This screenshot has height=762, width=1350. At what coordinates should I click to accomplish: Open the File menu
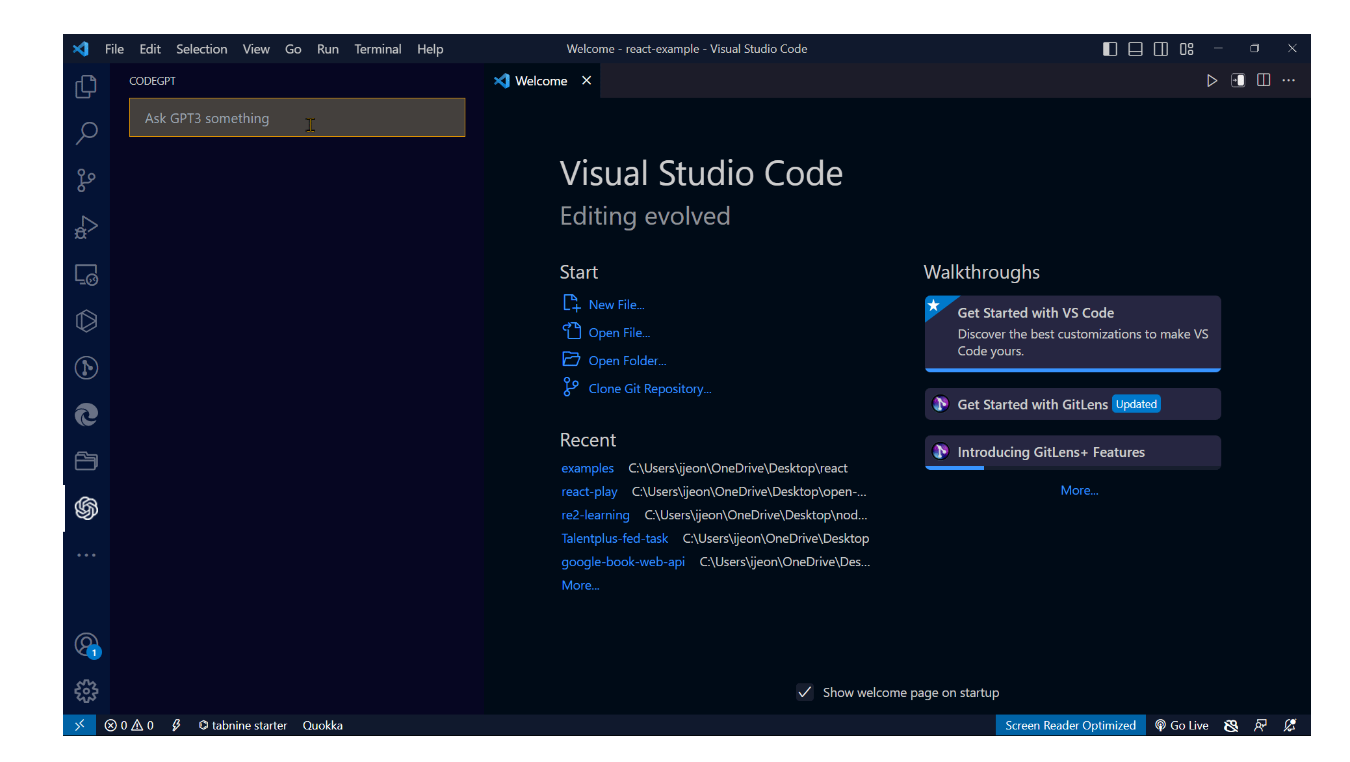114,49
